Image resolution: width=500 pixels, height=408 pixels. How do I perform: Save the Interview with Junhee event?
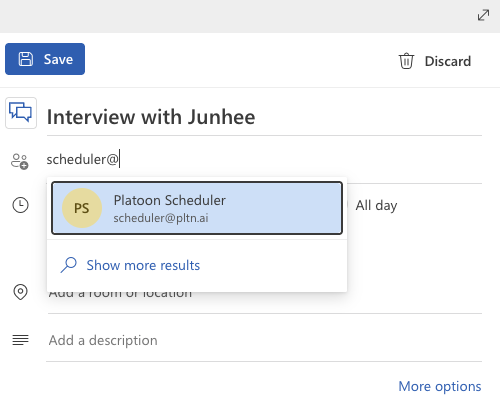[45, 59]
